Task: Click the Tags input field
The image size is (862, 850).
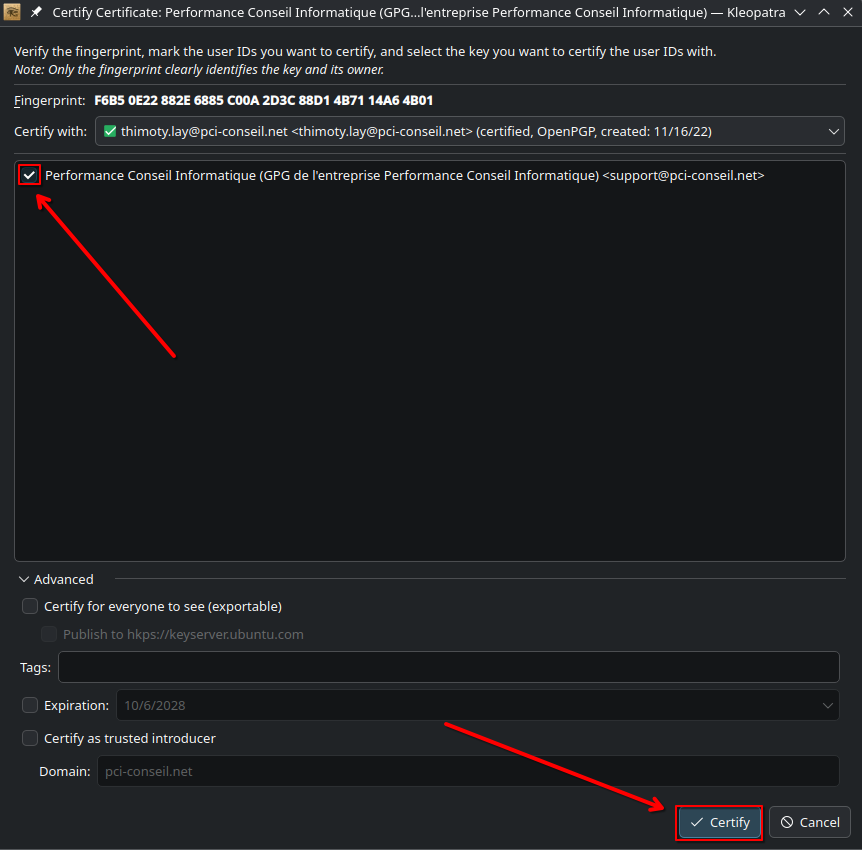Action: (x=448, y=667)
